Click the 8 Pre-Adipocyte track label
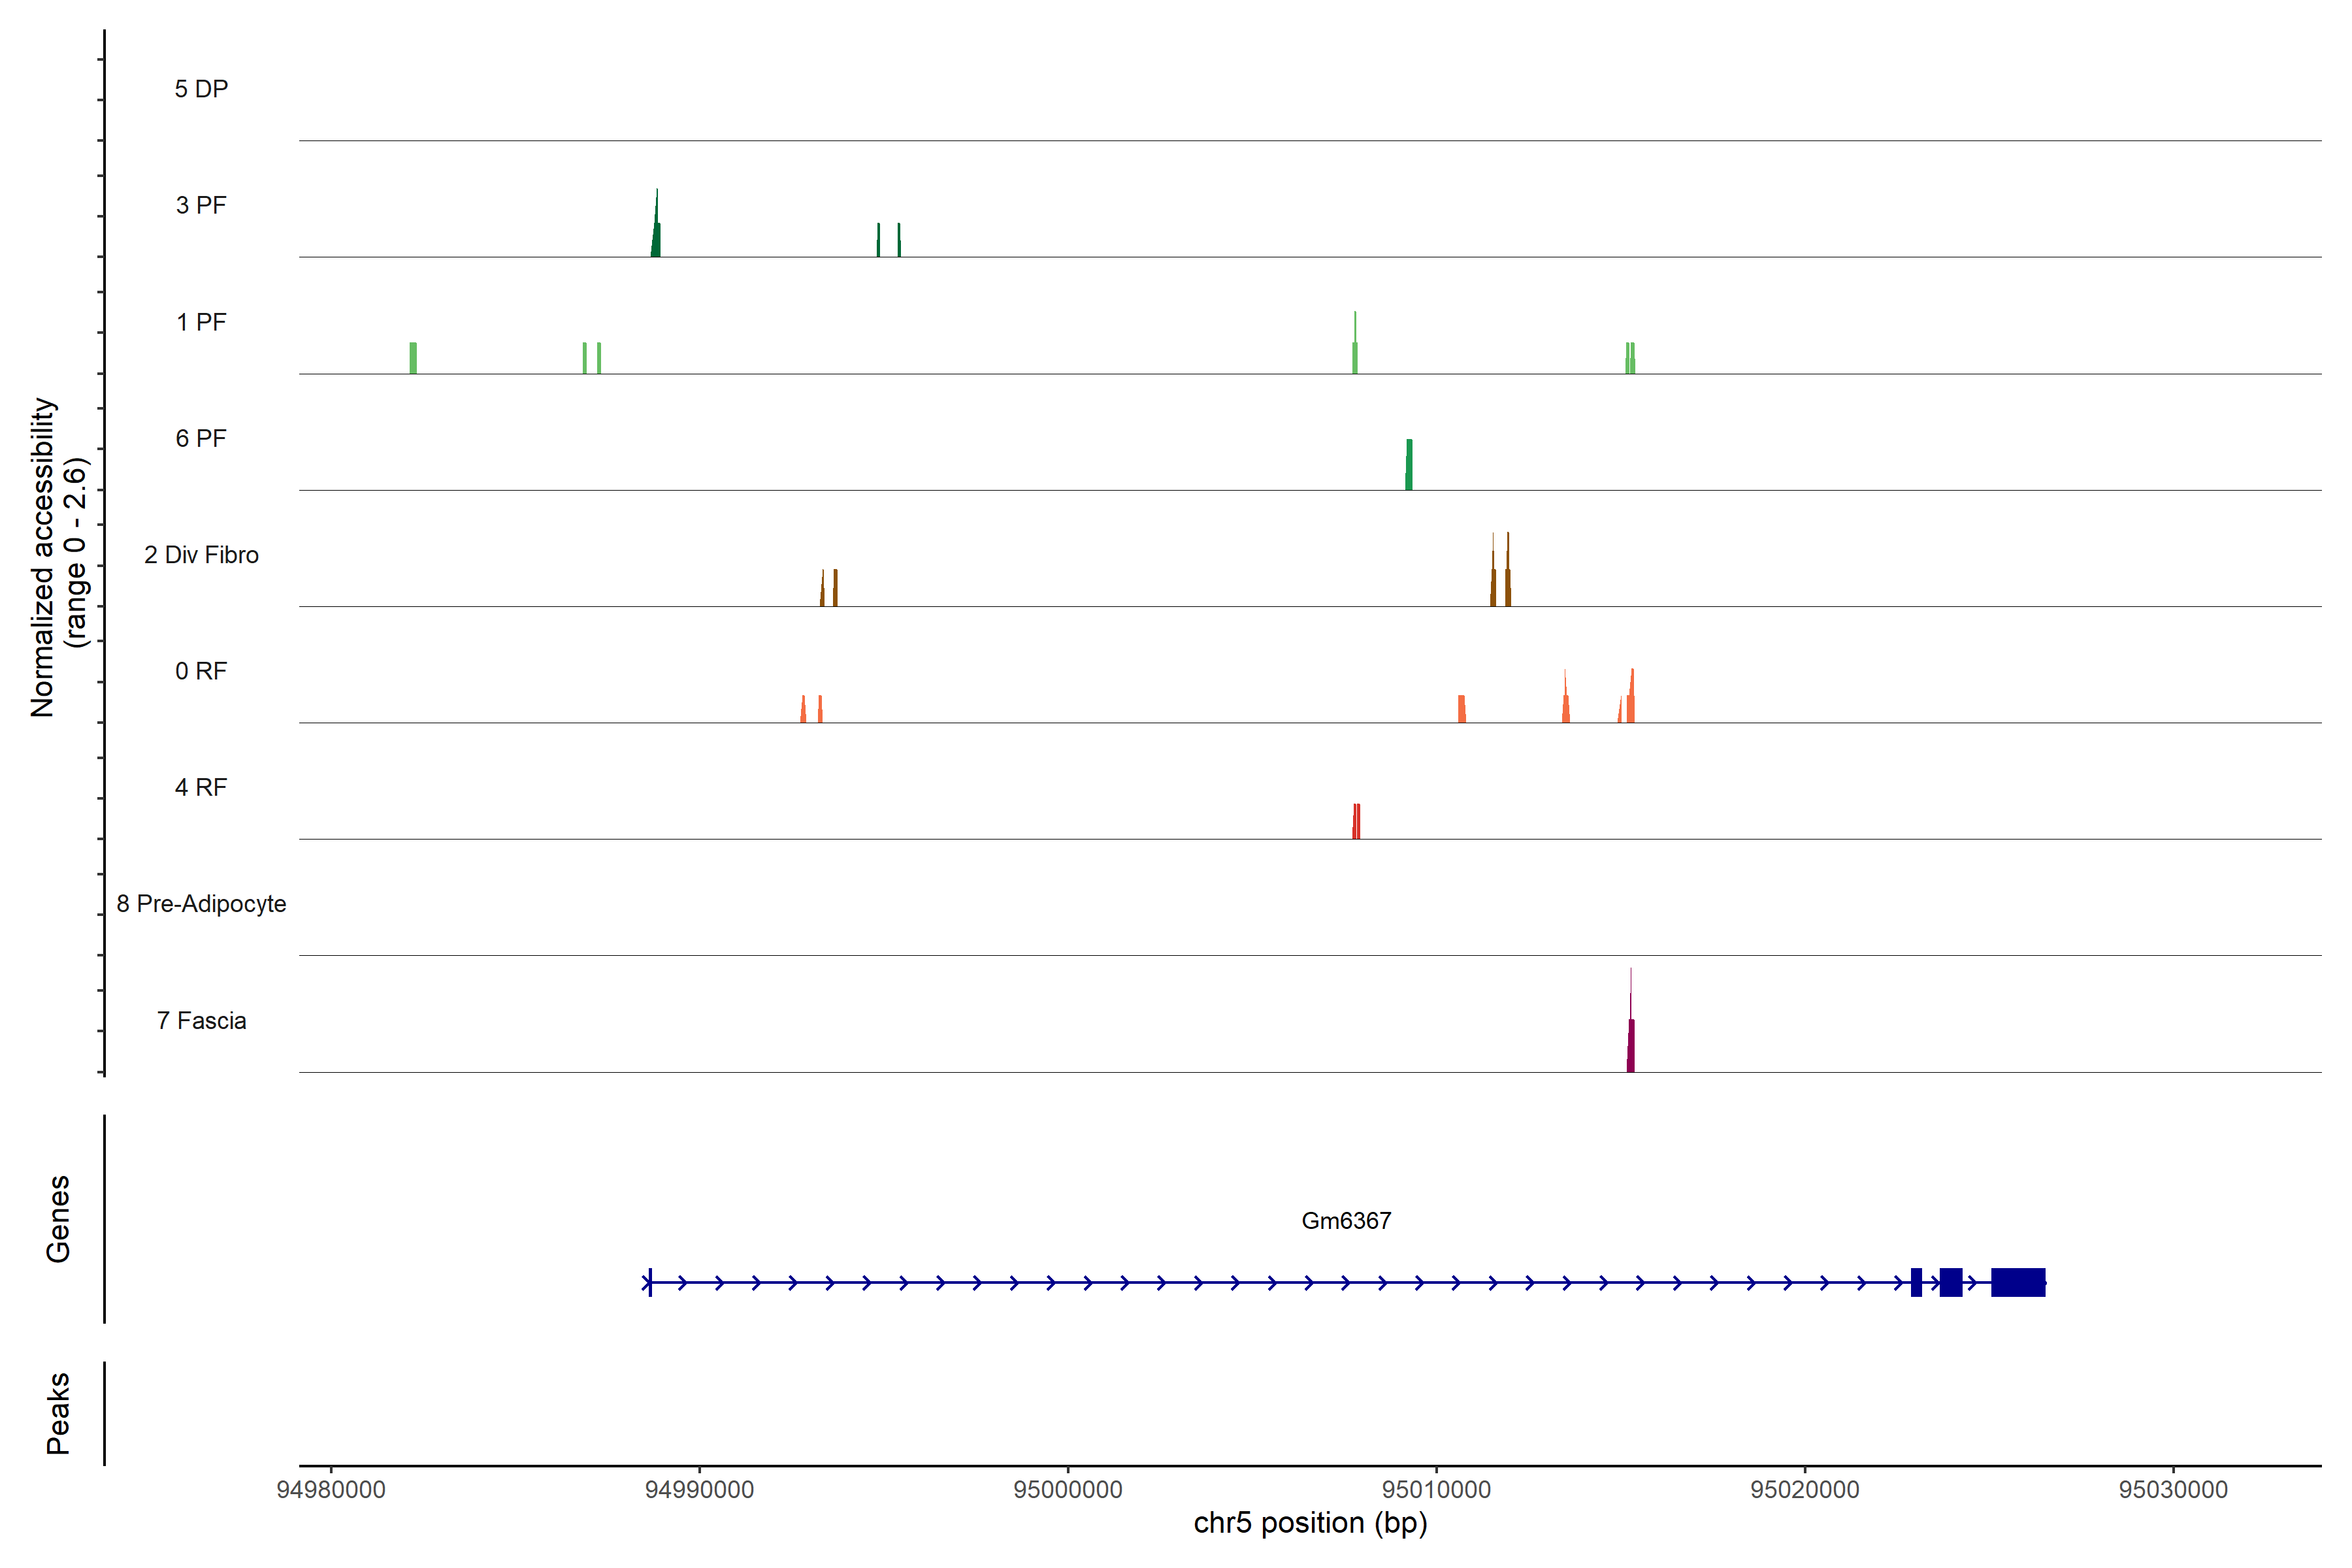The width and height of the screenshot is (2352, 1568). (201, 904)
